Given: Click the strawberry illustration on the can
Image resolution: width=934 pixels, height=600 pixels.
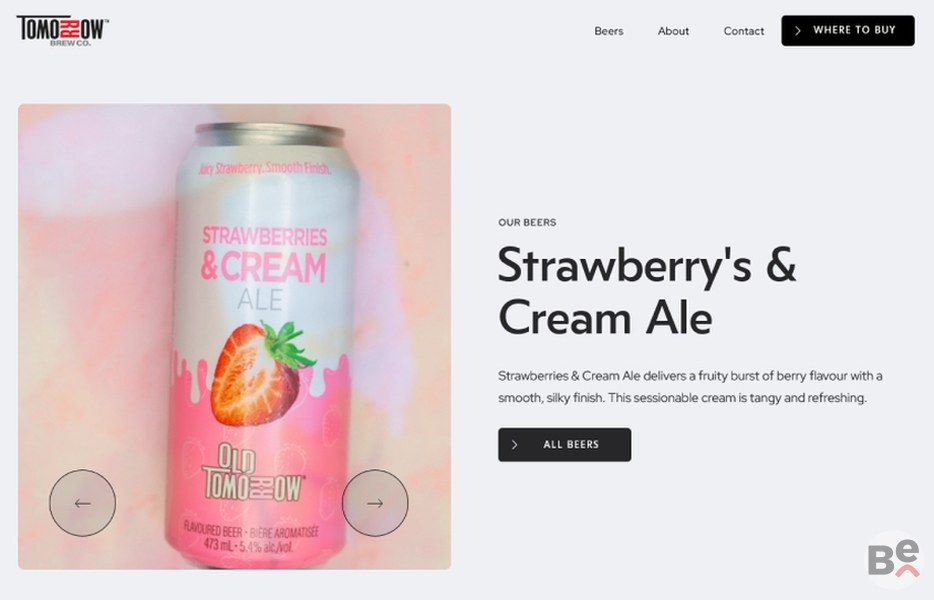Looking at the screenshot, I should click(x=262, y=373).
